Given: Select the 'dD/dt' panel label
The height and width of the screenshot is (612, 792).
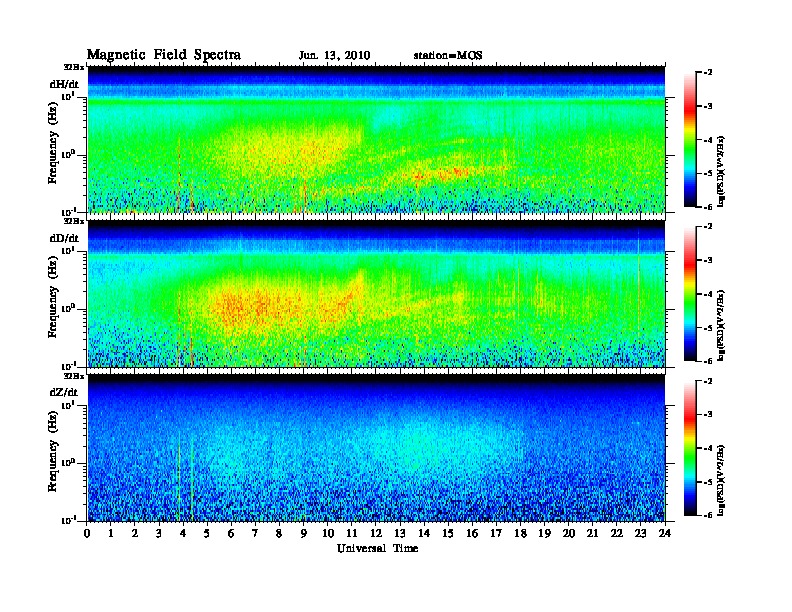Looking at the screenshot, I should (x=64, y=238).
